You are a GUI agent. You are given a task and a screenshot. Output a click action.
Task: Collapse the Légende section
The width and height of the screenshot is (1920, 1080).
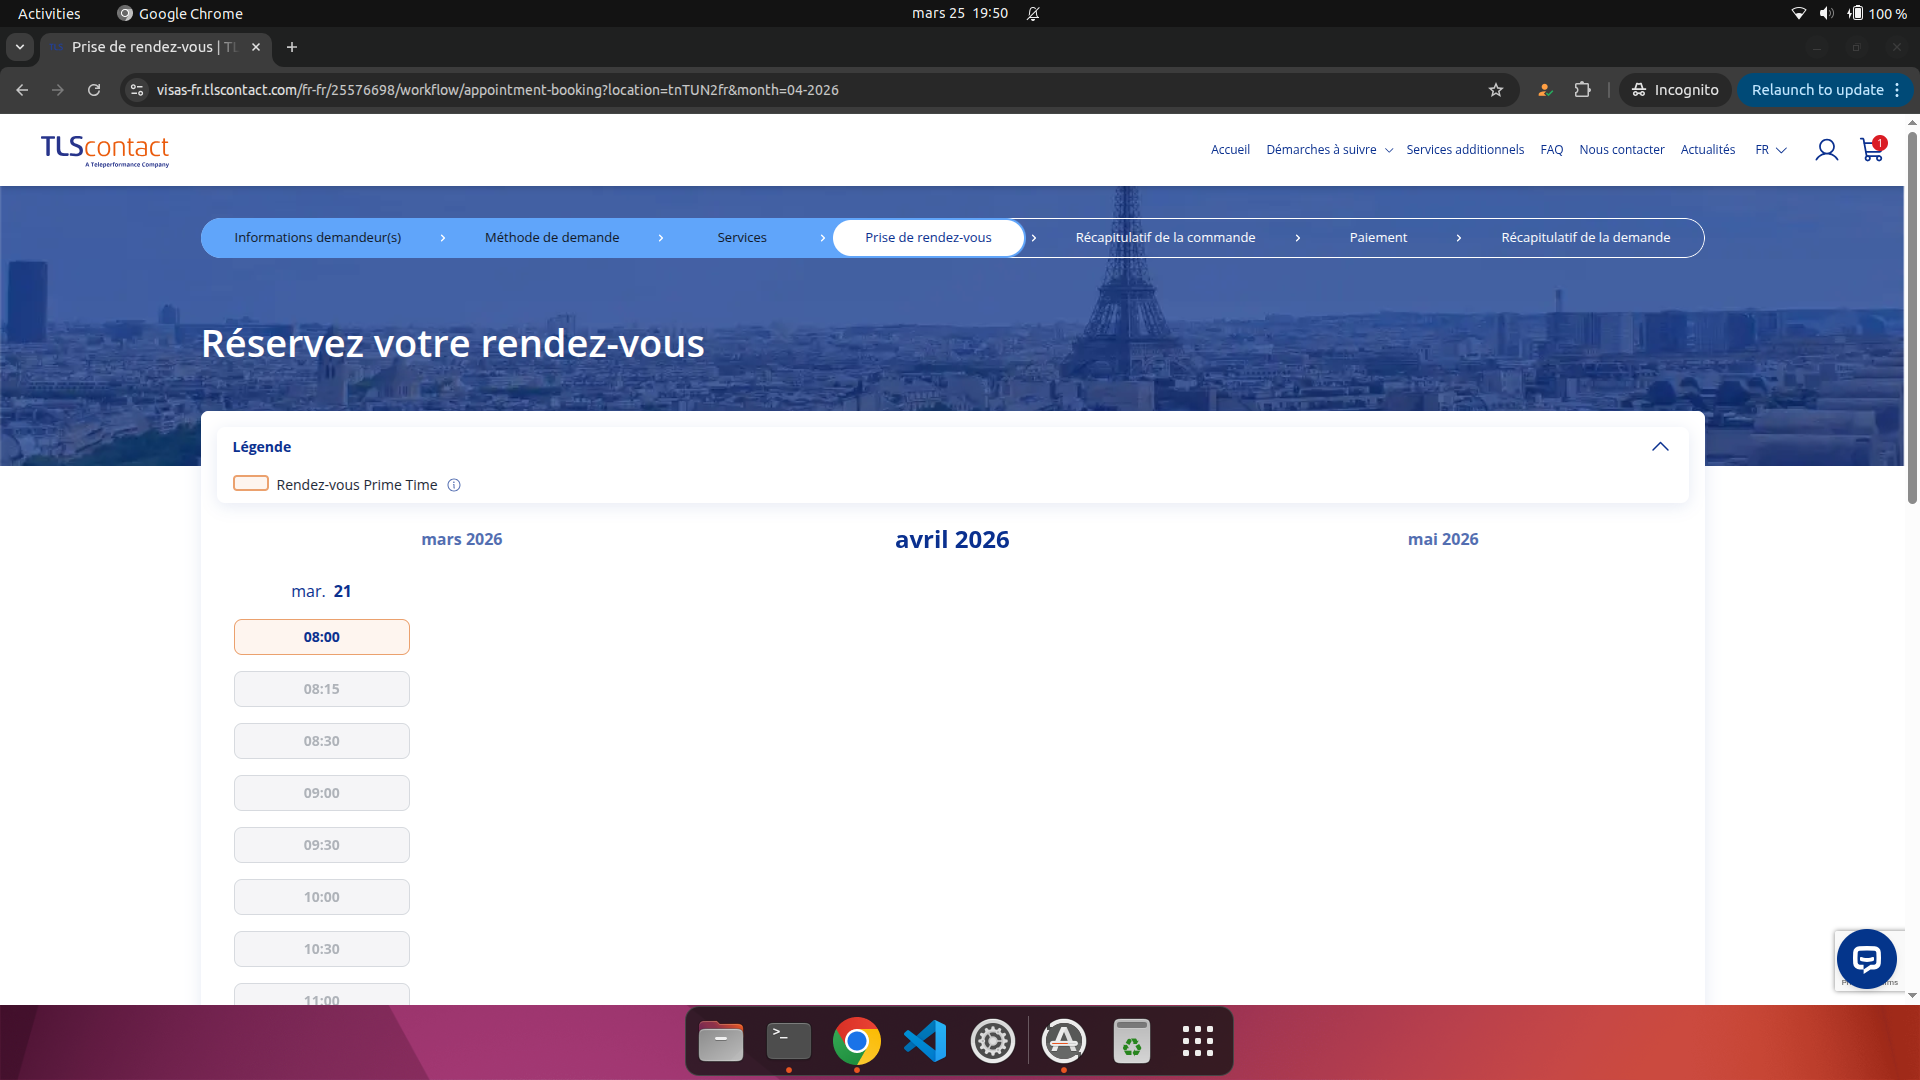pos(1661,447)
